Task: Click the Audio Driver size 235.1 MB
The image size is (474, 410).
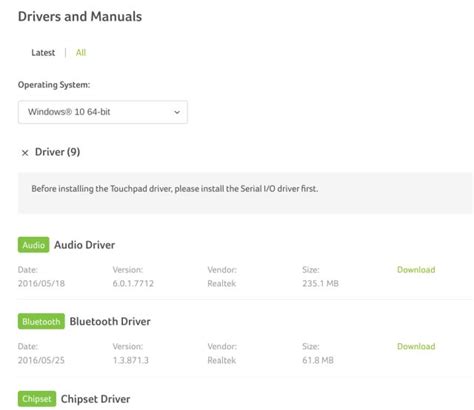Action: tap(320, 284)
